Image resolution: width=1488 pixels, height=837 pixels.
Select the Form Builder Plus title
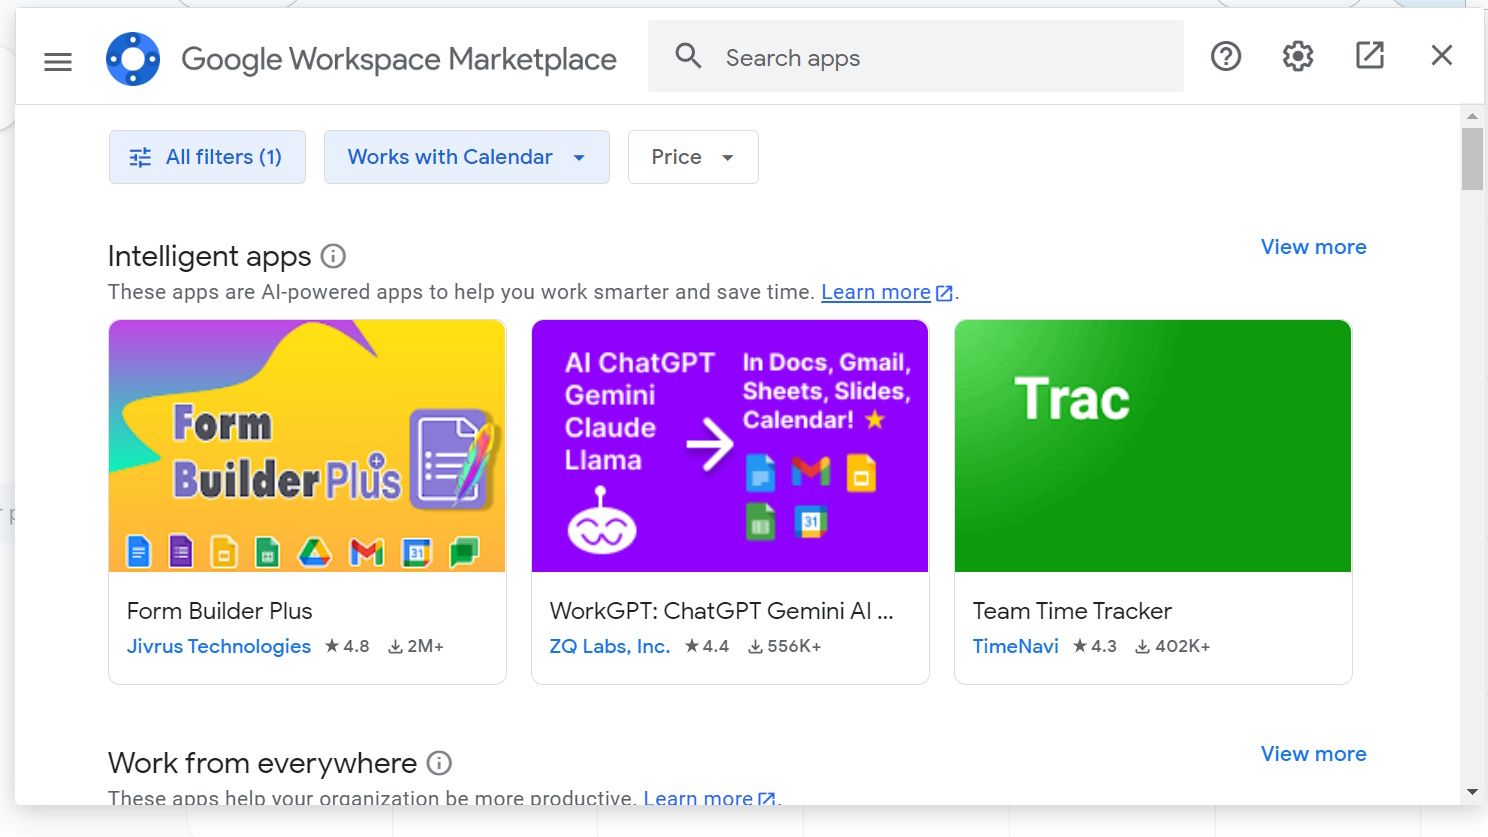[220, 611]
